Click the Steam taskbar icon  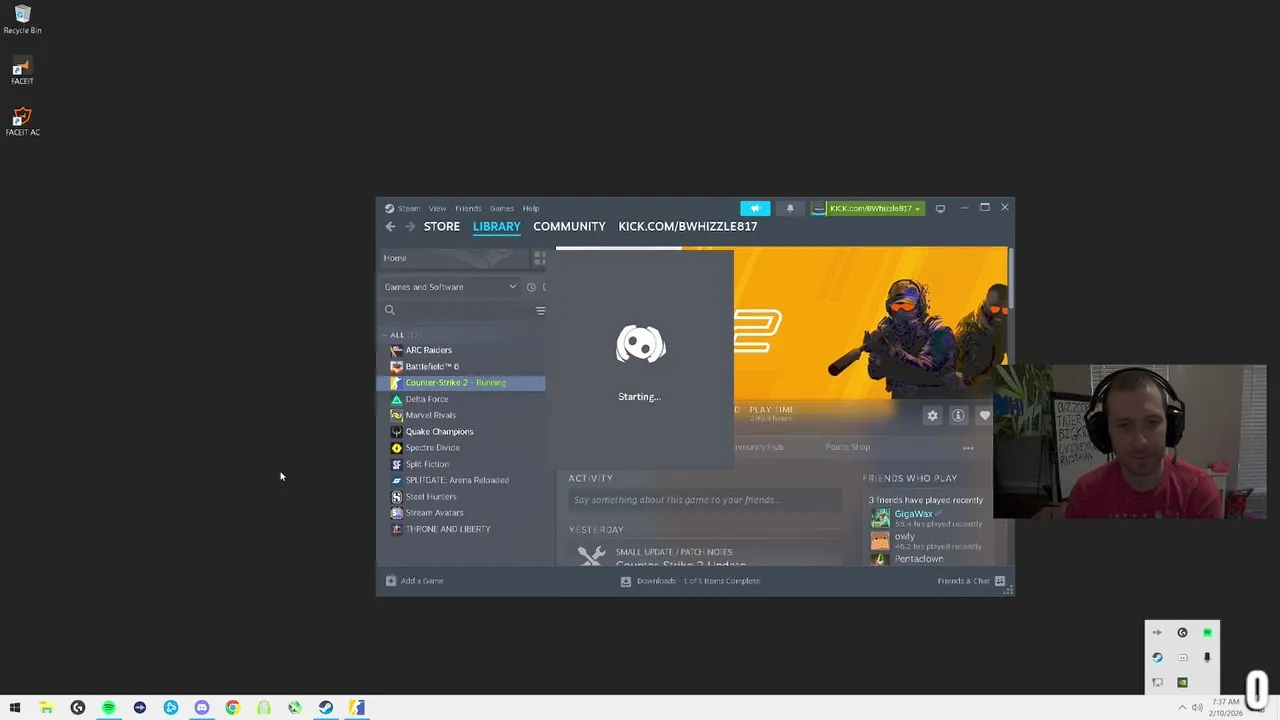(326, 708)
